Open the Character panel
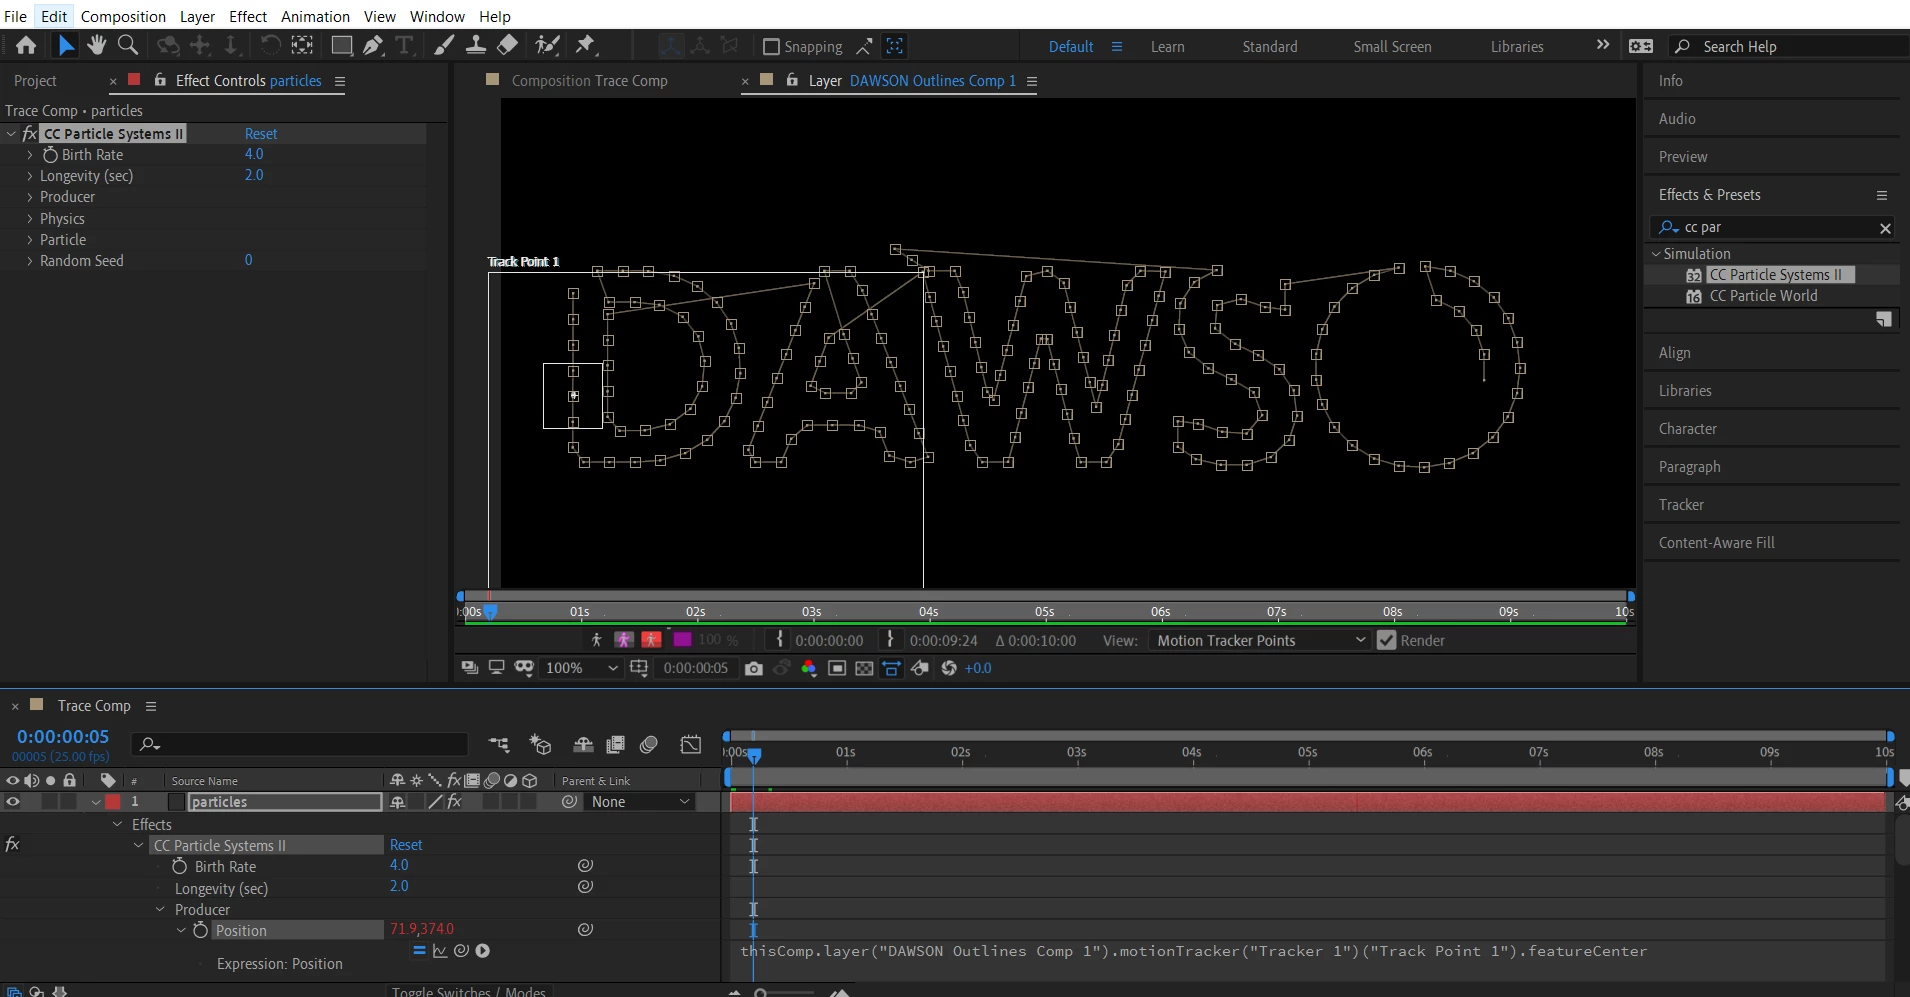 pos(1687,429)
